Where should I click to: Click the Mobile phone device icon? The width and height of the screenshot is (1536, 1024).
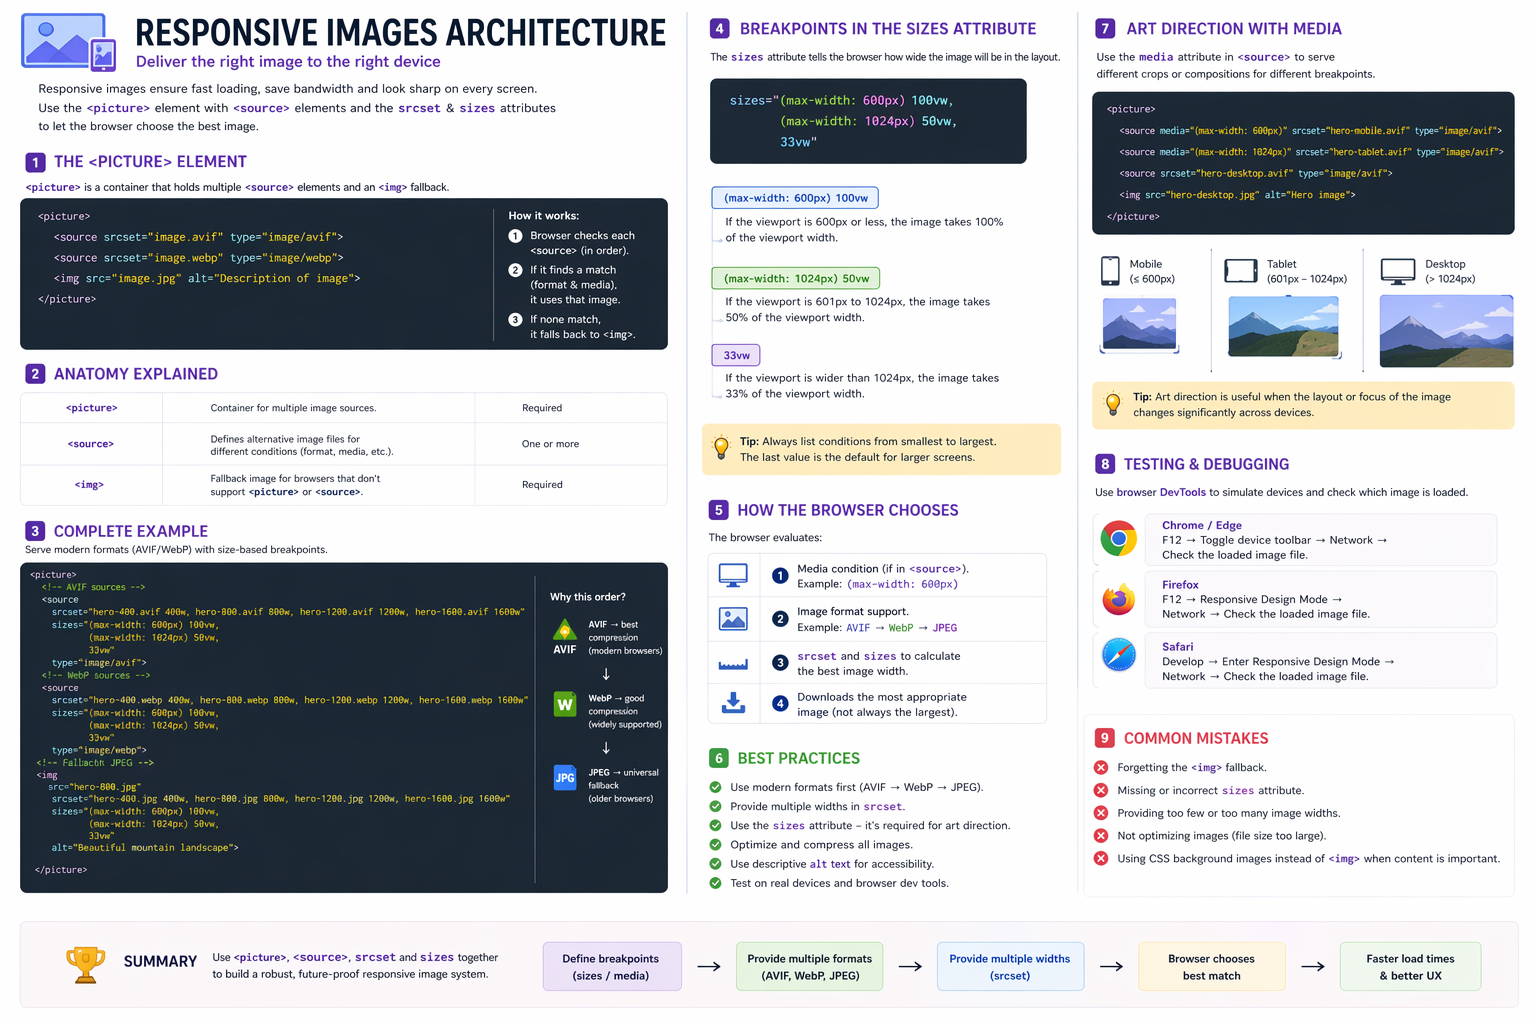click(1110, 271)
